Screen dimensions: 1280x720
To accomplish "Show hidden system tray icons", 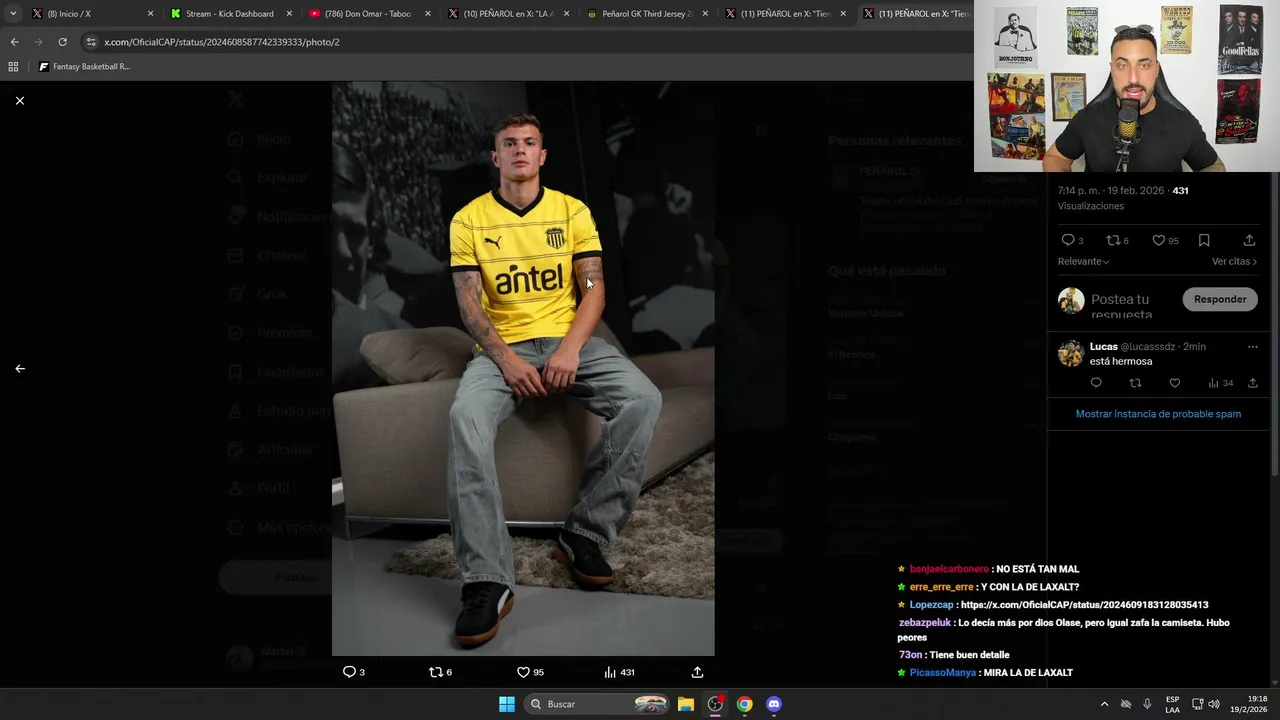I will (1104, 704).
